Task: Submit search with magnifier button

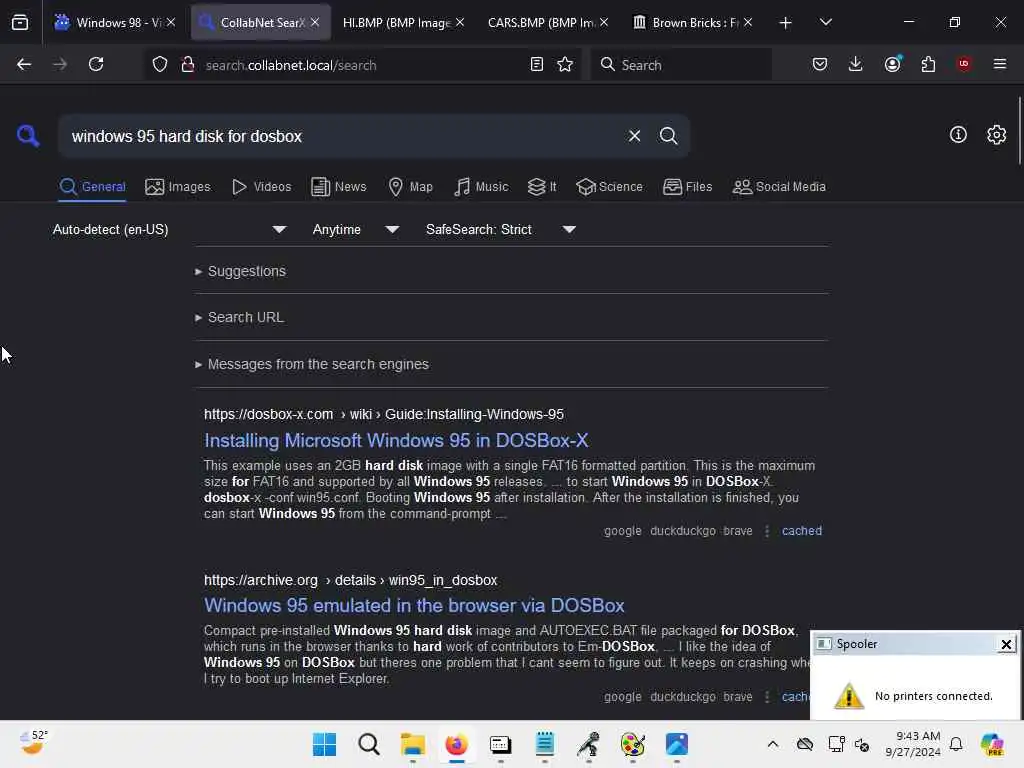Action: (x=668, y=136)
